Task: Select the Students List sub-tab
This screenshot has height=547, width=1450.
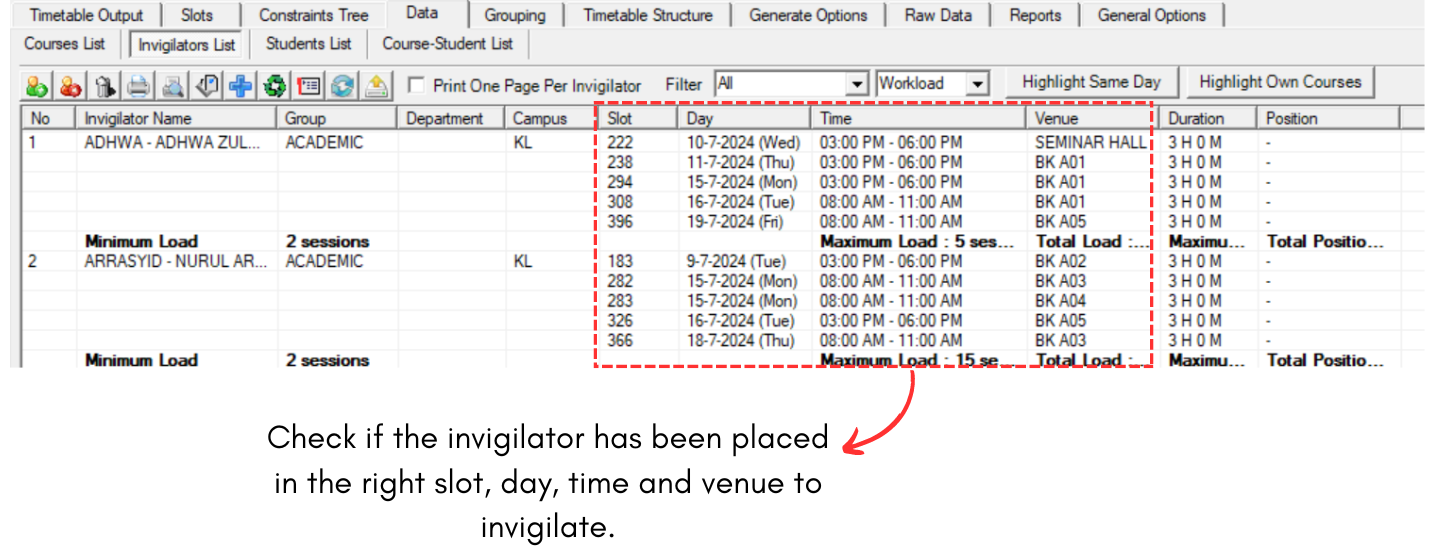Action: pyautogui.click(x=308, y=44)
